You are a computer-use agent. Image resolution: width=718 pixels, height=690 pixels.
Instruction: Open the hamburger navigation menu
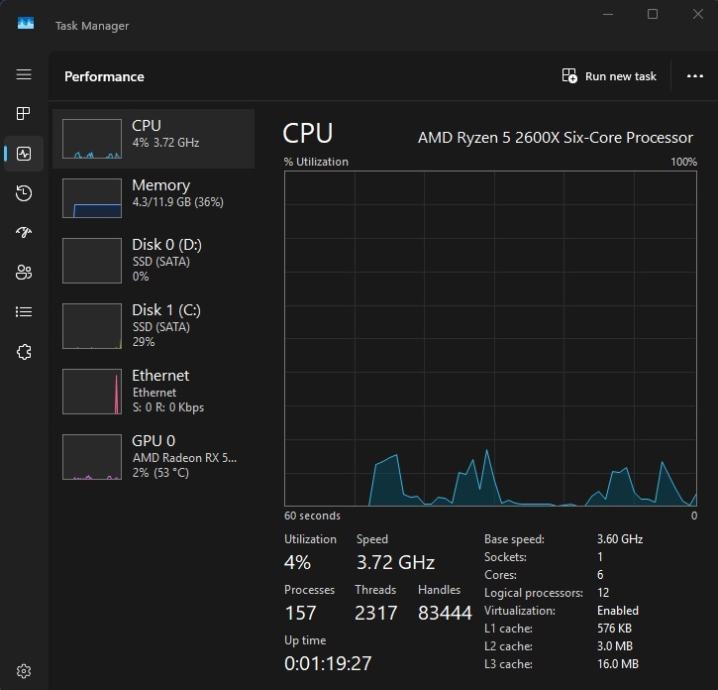point(24,74)
